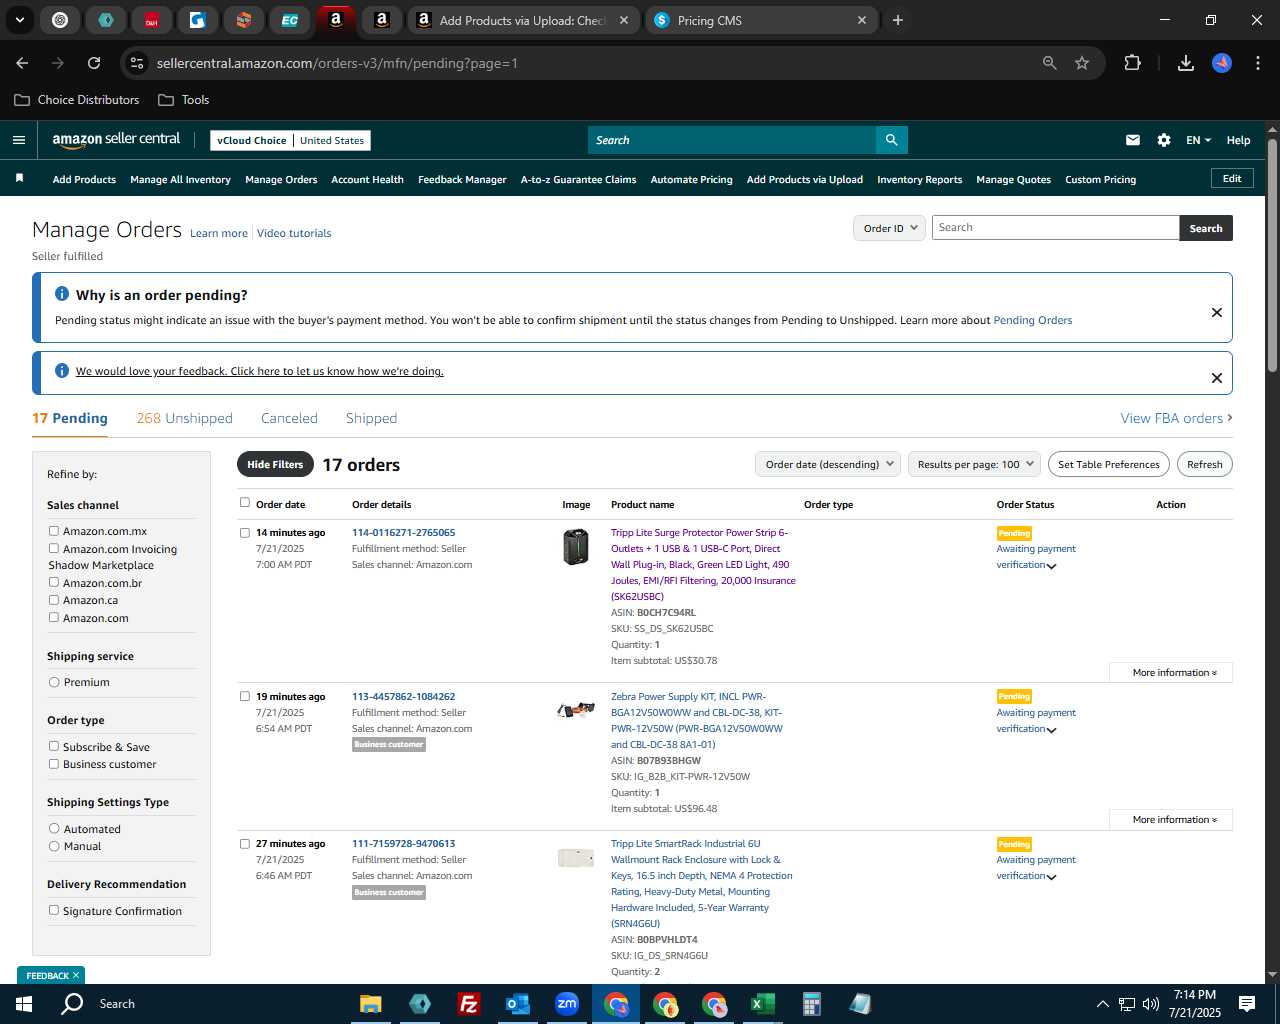Click the bookmark flag icon in the nav bar
This screenshot has height=1024, width=1280.
click(19, 178)
